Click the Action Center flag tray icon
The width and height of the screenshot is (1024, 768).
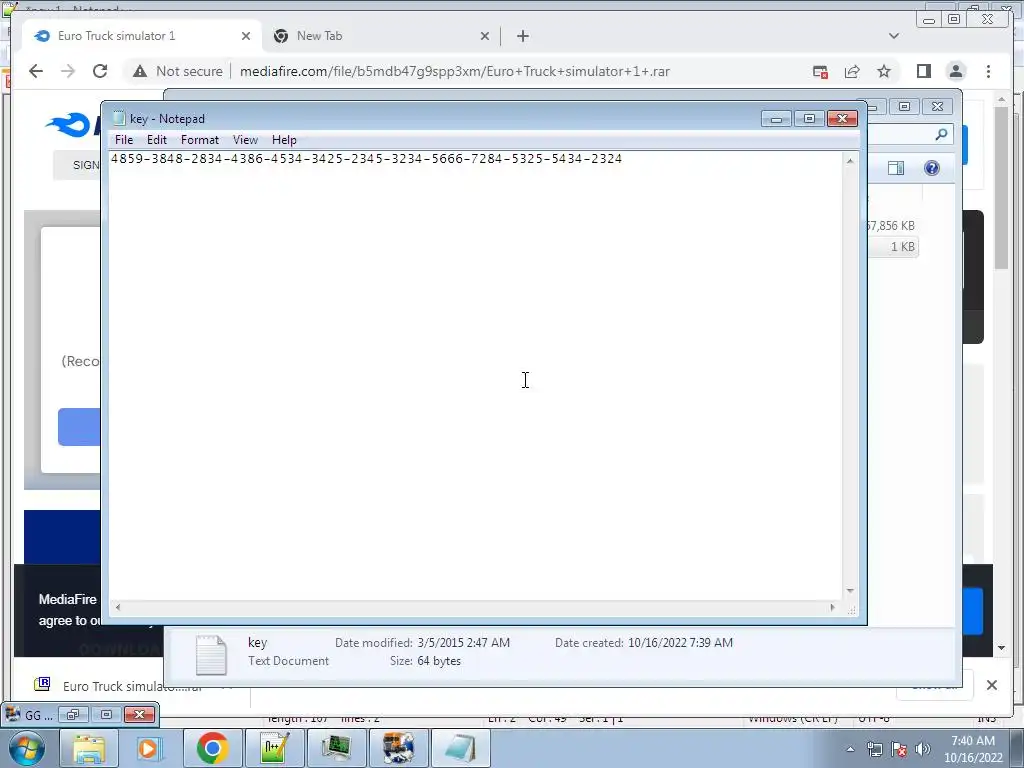click(899, 749)
